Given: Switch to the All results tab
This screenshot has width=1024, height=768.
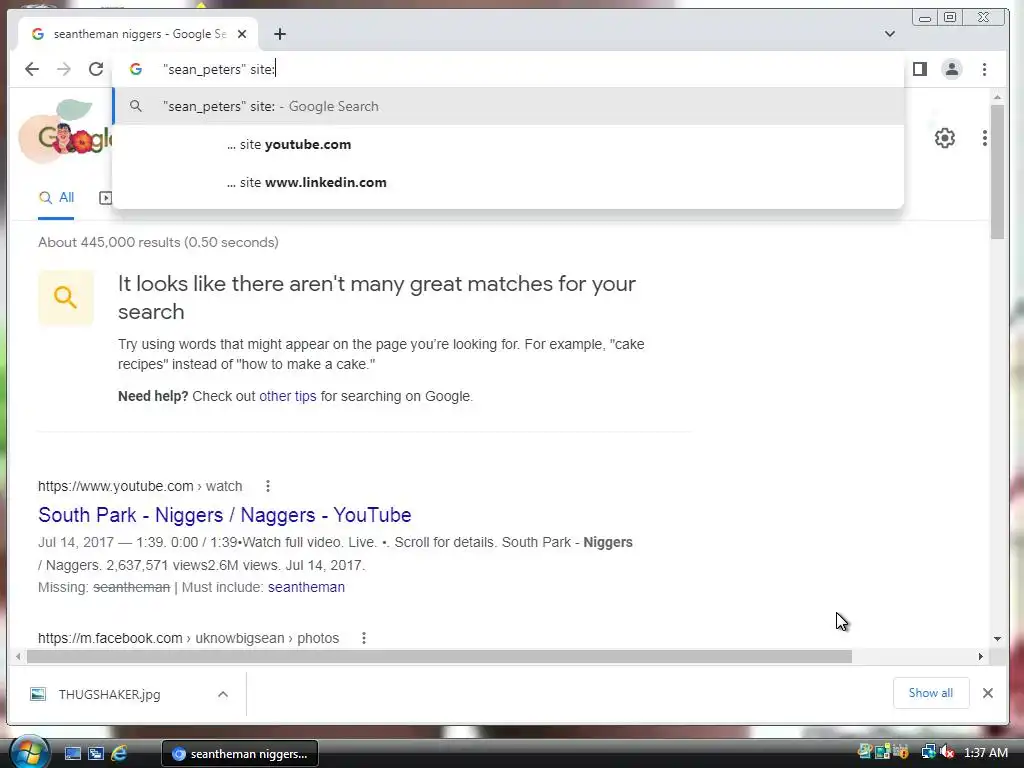Looking at the screenshot, I should (x=56, y=198).
